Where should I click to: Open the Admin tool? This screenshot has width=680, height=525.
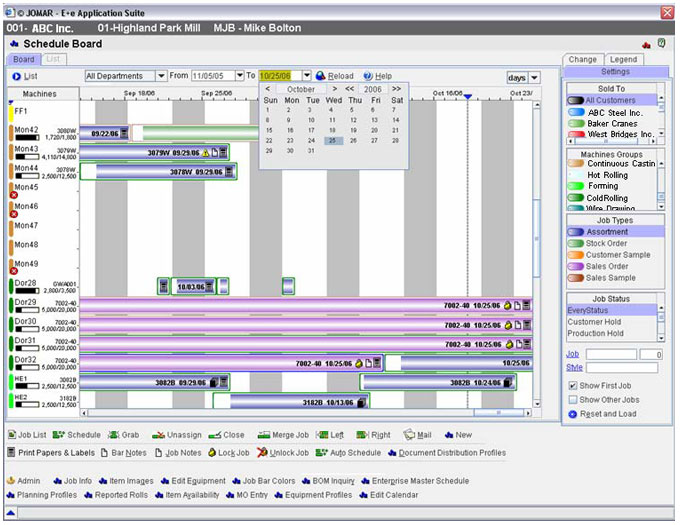coord(24,481)
